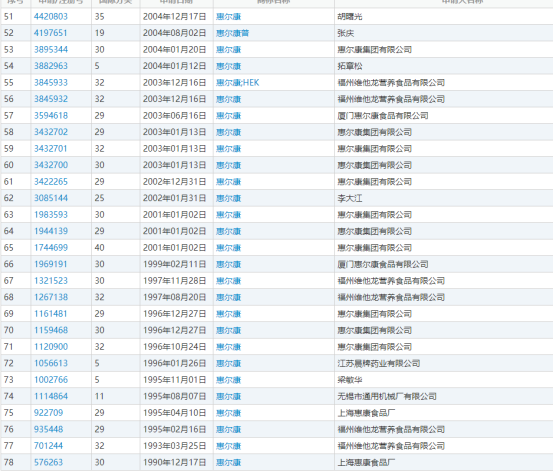Viewport: 554px width, 474px height.
Task: Open registration number 935448 link
Action: pyautogui.click(x=48, y=429)
